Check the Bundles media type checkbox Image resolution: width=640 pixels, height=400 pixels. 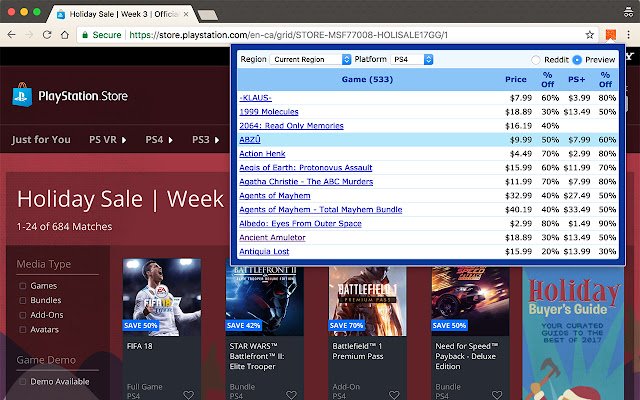pyautogui.click(x=22, y=300)
